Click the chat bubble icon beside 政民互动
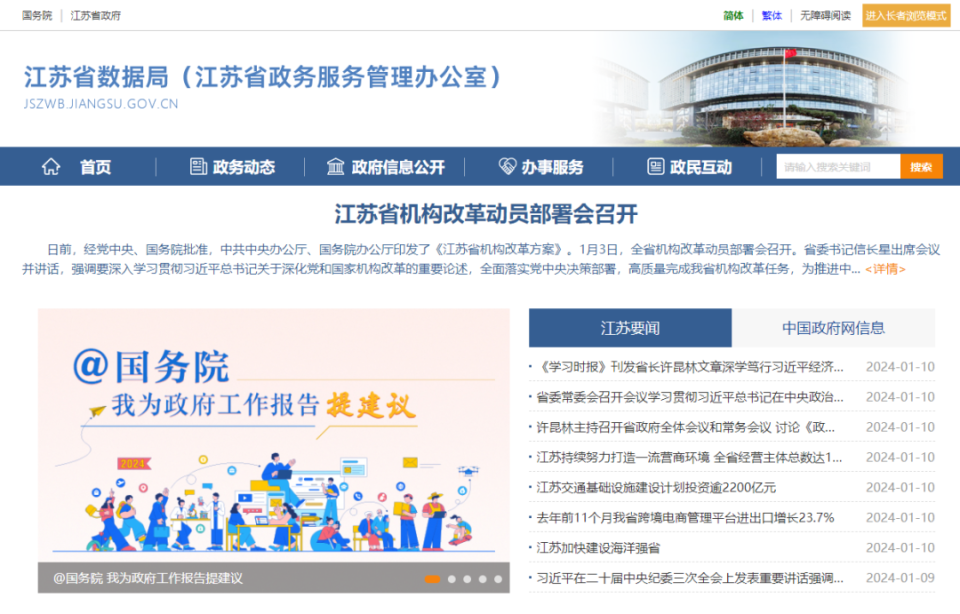960x614 pixels. [655, 167]
